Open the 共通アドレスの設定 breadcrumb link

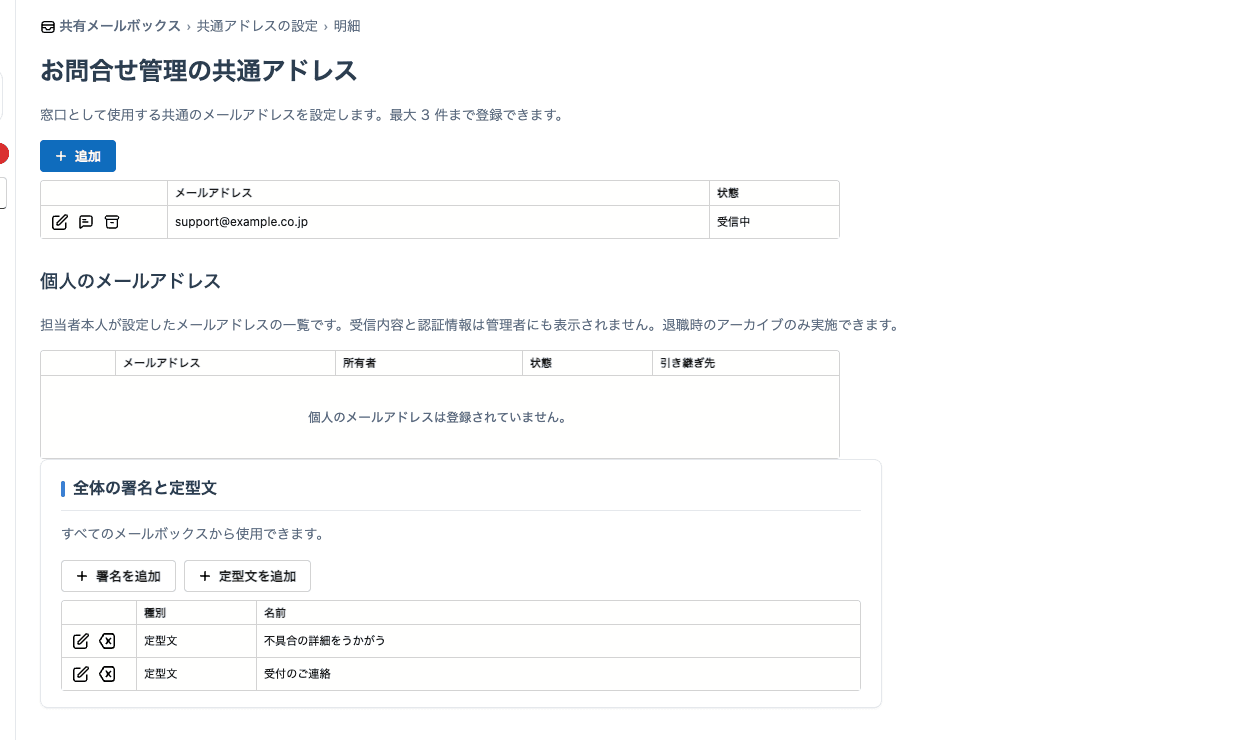pyautogui.click(x=257, y=26)
